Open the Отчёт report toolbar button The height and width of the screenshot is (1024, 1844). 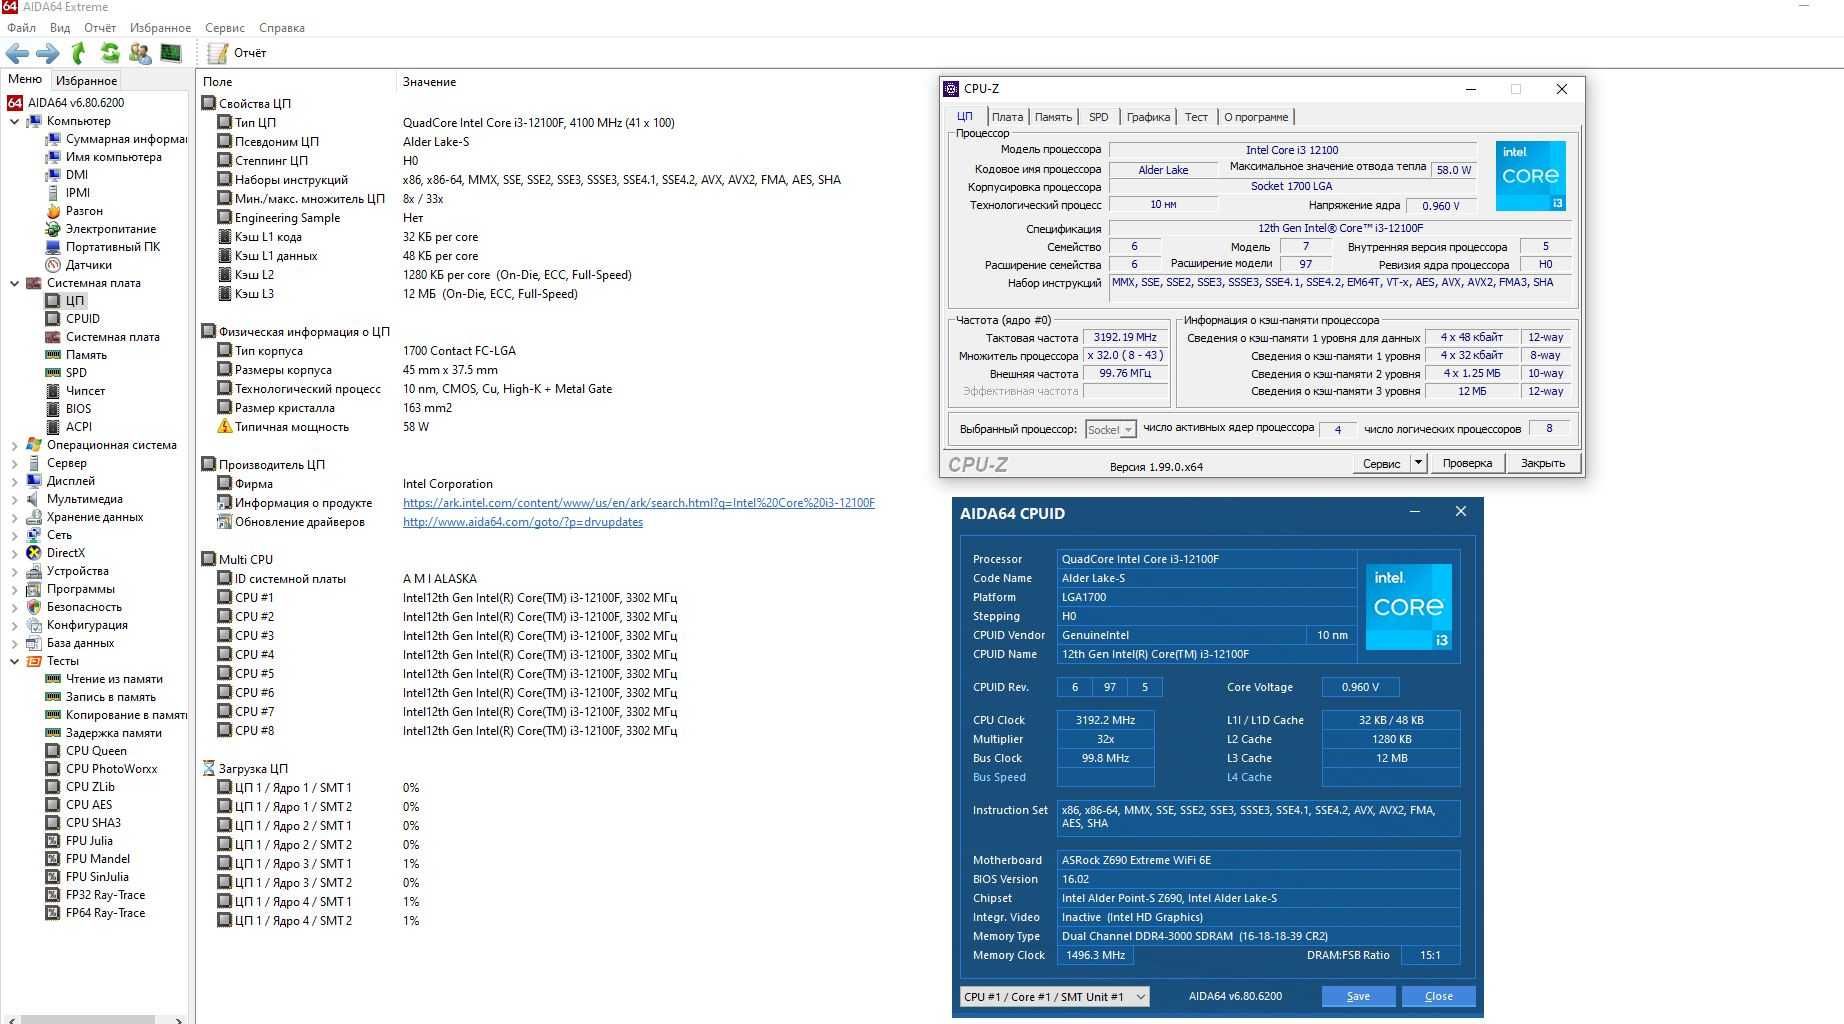pos(237,53)
